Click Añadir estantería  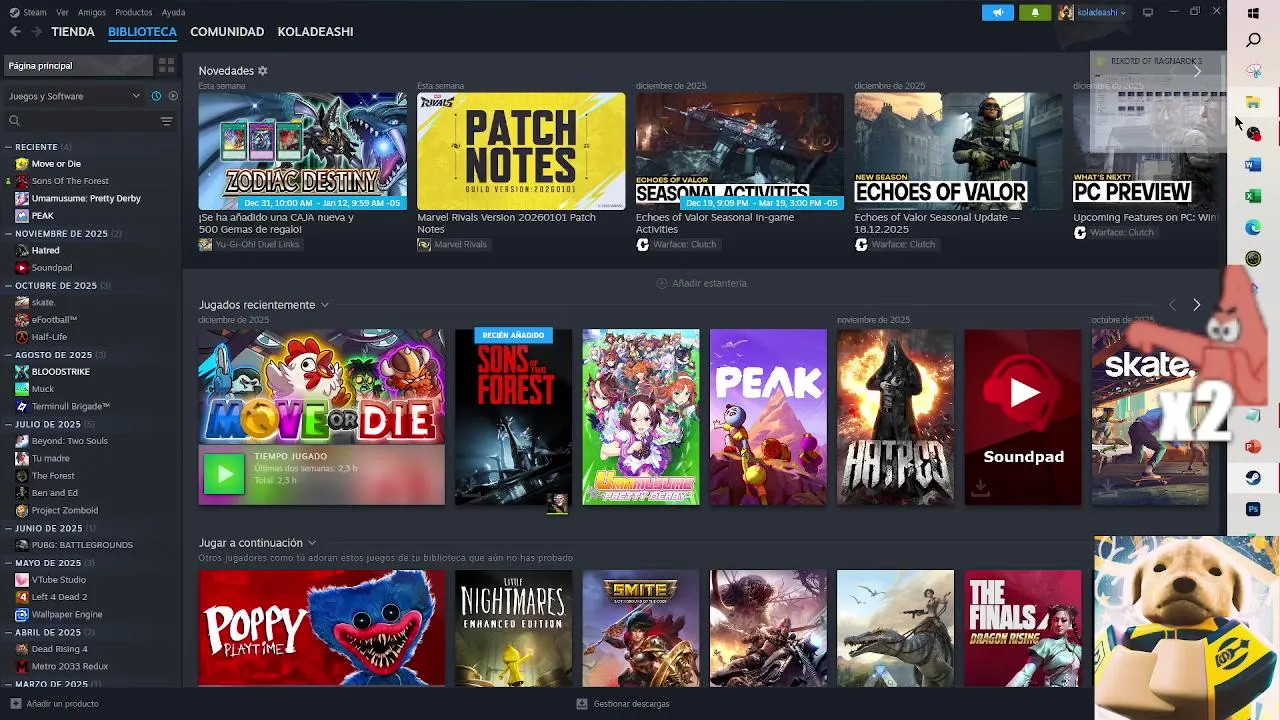(701, 283)
